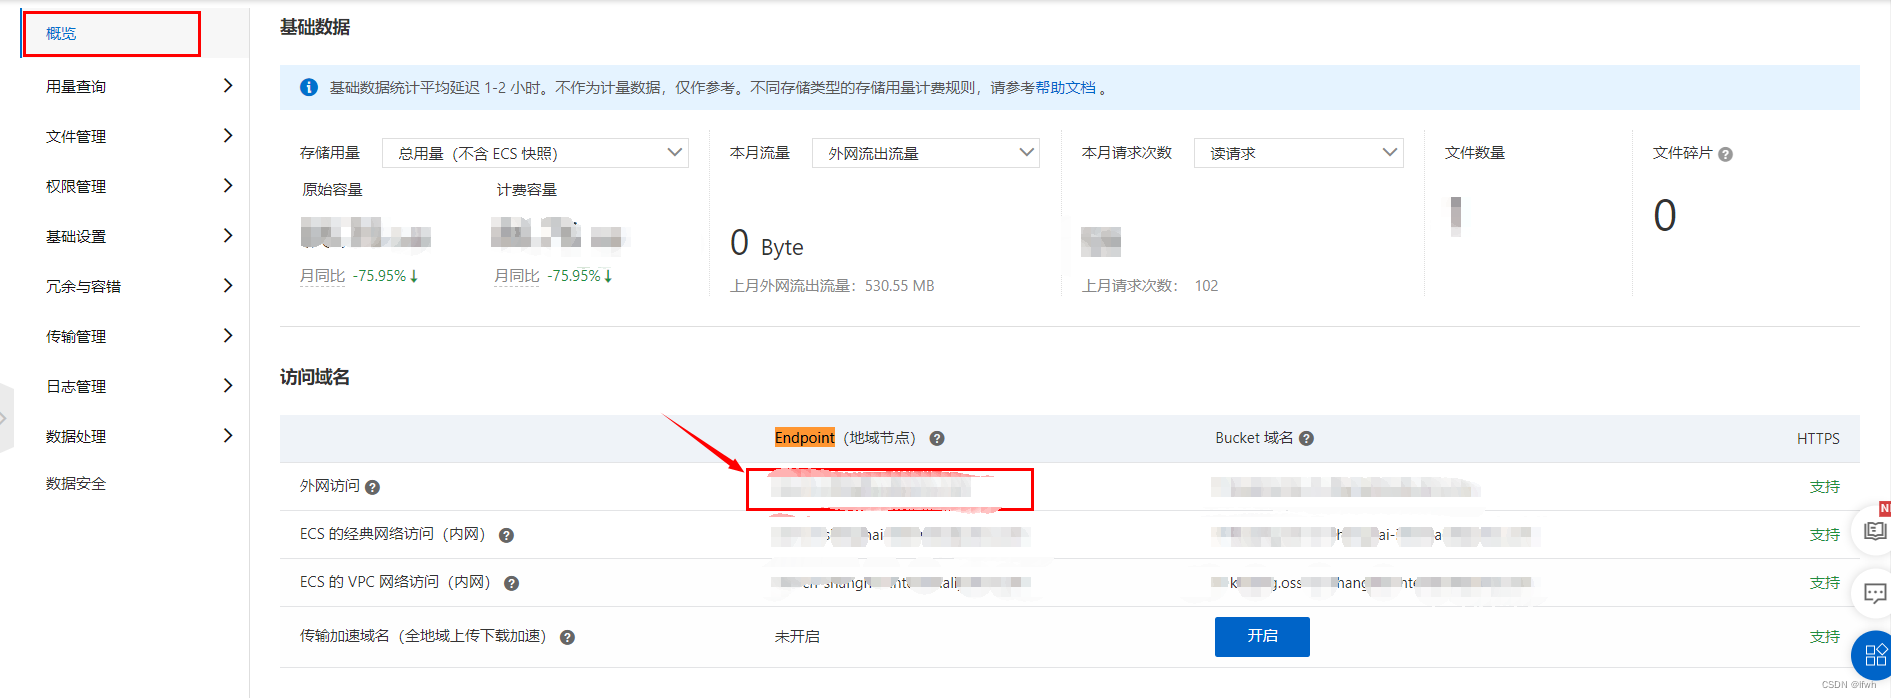Open the 帮助文档 help link
This screenshot has height=698, width=1891.
click(1065, 88)
